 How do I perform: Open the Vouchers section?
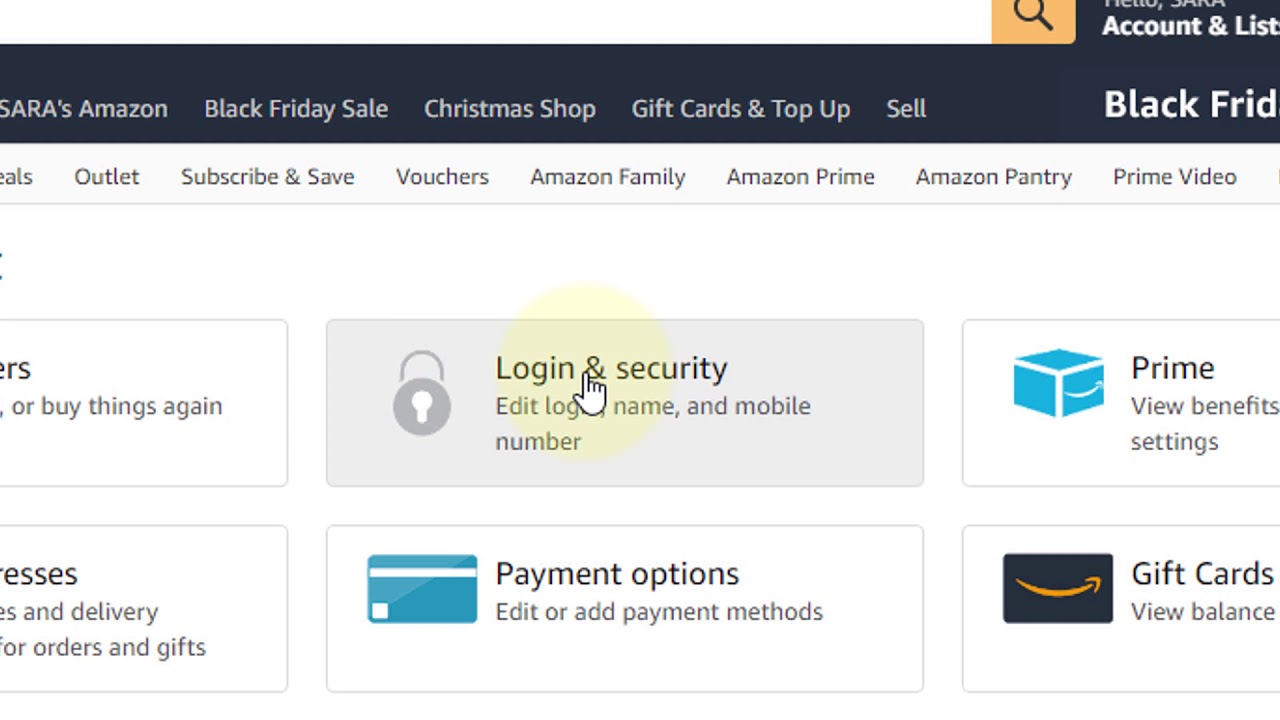(442, 177)
